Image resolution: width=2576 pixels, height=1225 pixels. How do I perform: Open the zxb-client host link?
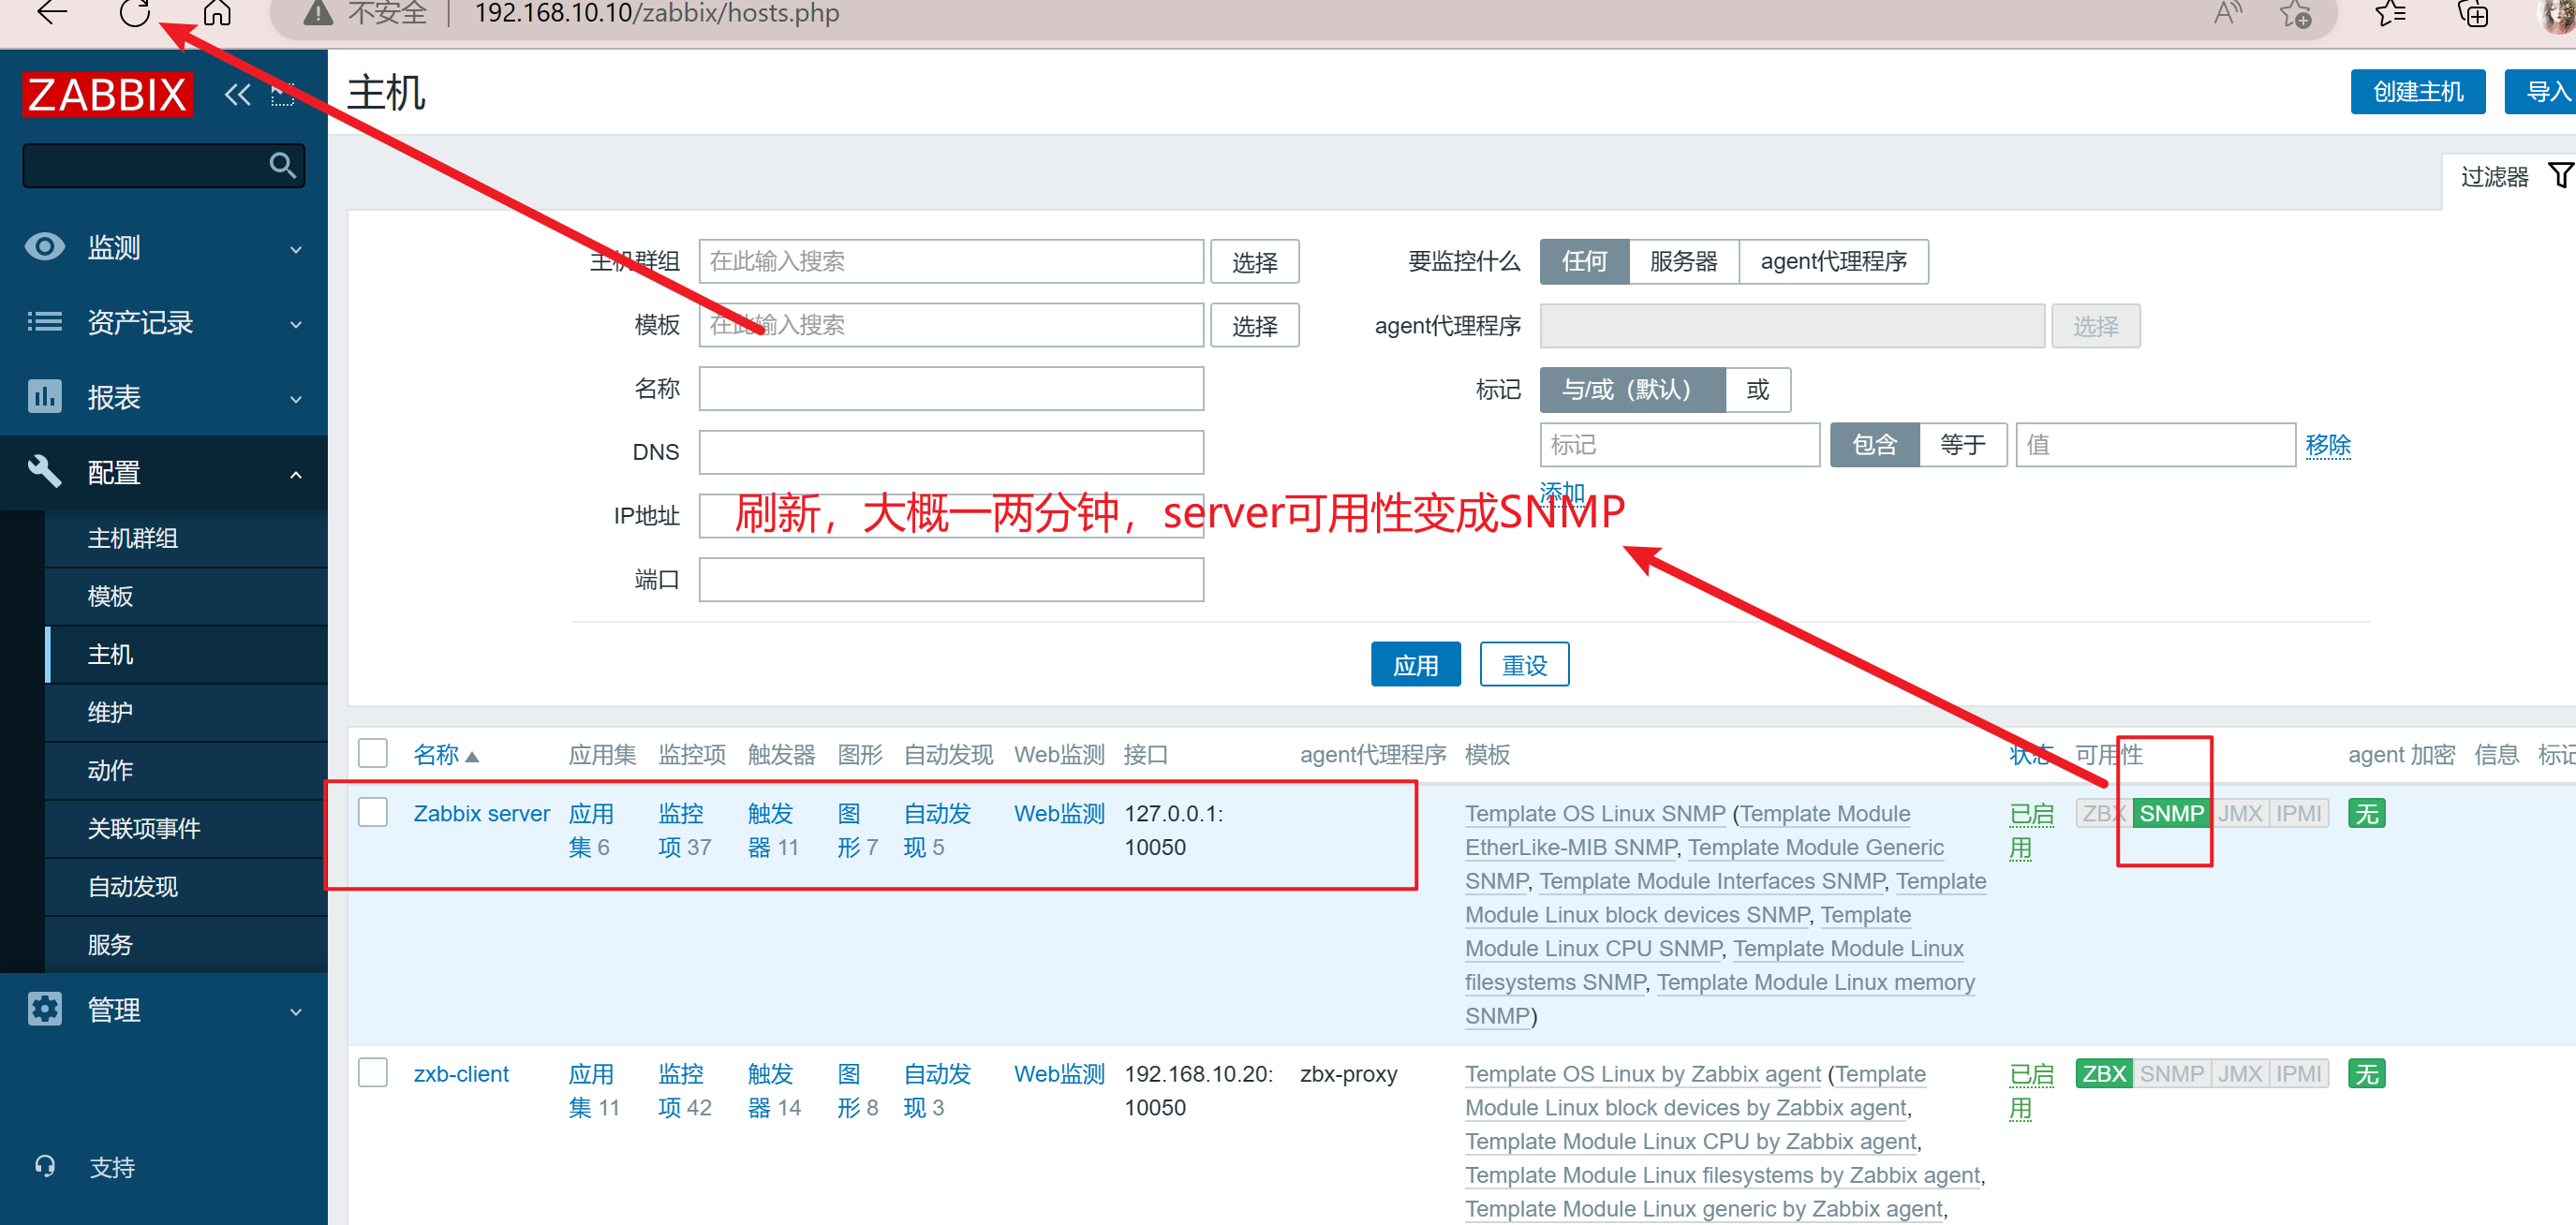460,1073
